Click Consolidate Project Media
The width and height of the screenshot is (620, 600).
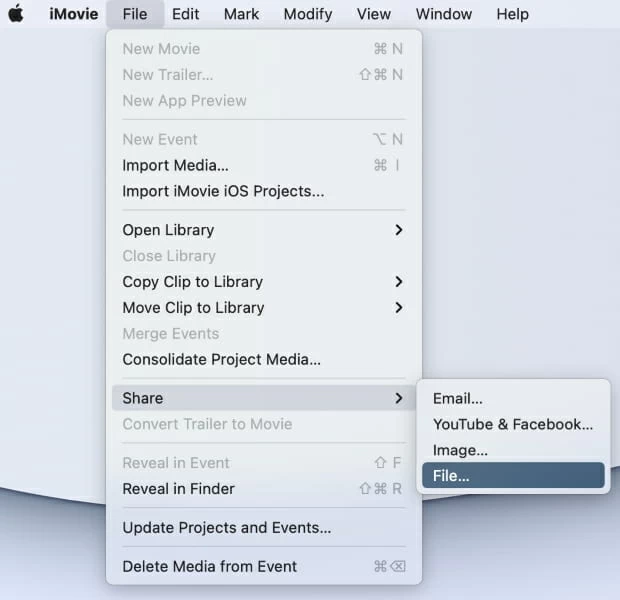click(x=221, y=360)
